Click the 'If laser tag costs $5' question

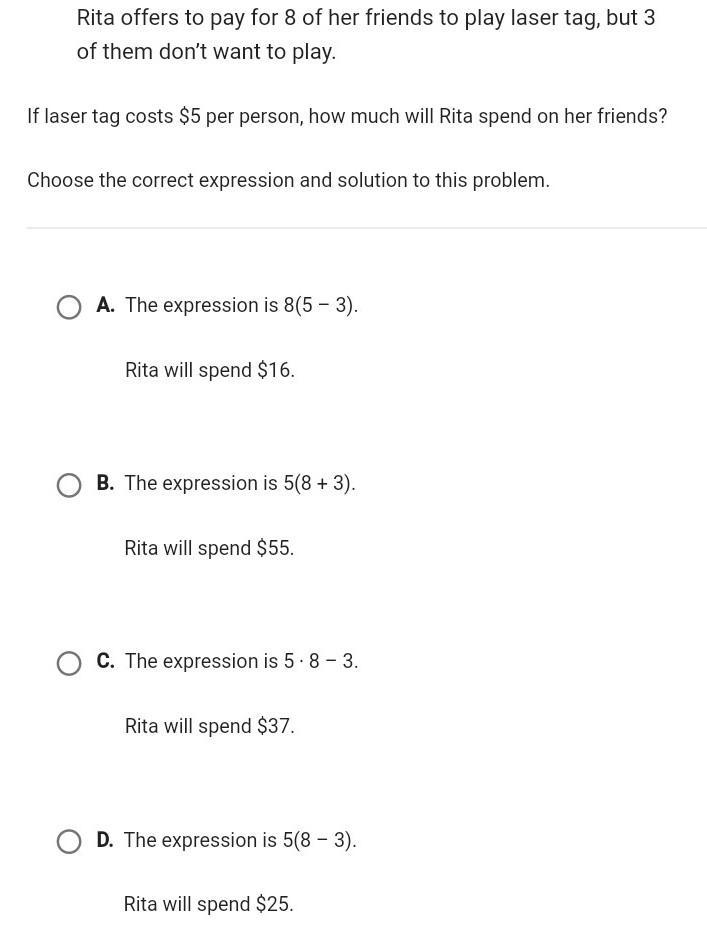347,116
